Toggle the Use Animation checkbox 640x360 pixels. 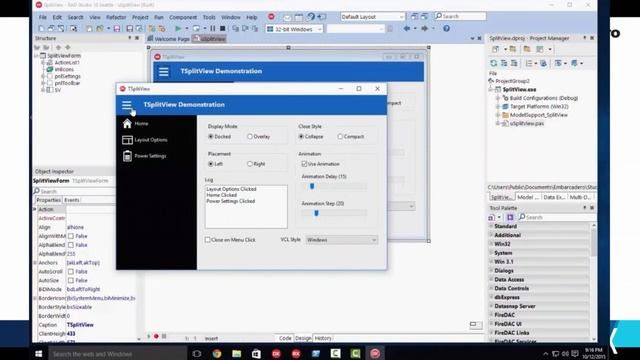(304, 164)
